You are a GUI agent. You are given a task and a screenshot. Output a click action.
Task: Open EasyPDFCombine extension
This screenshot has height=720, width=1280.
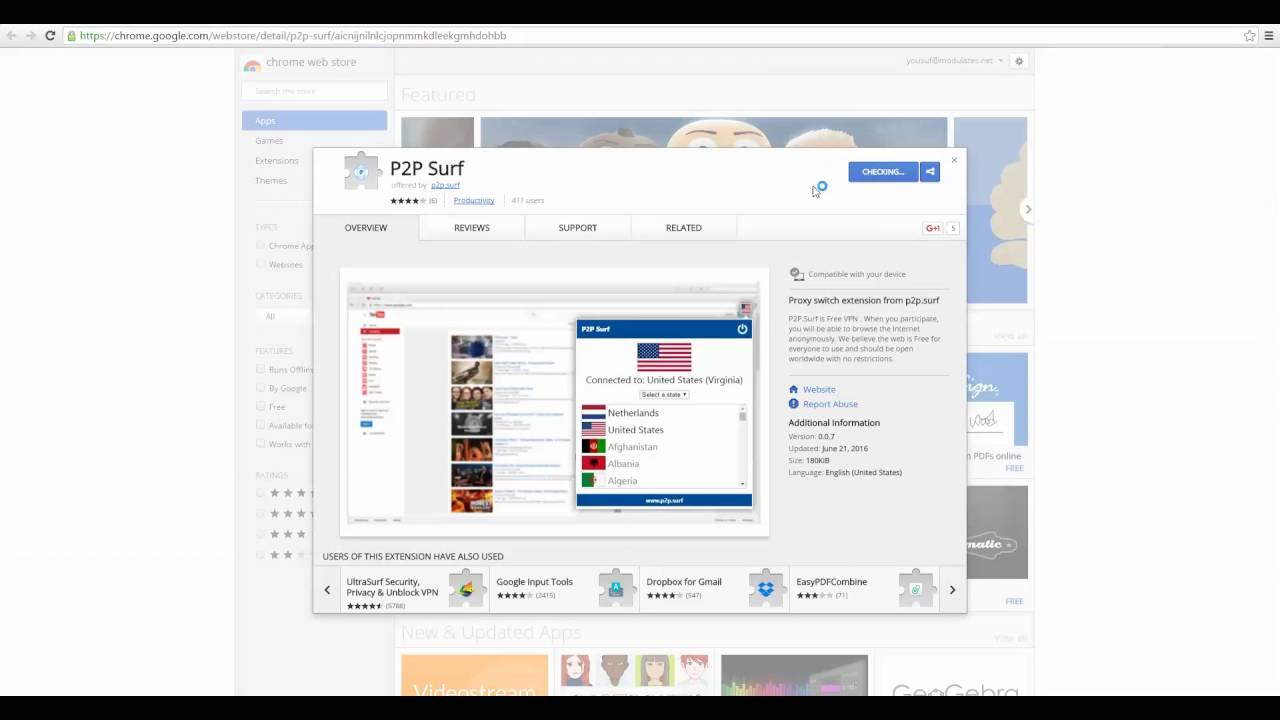832,582
